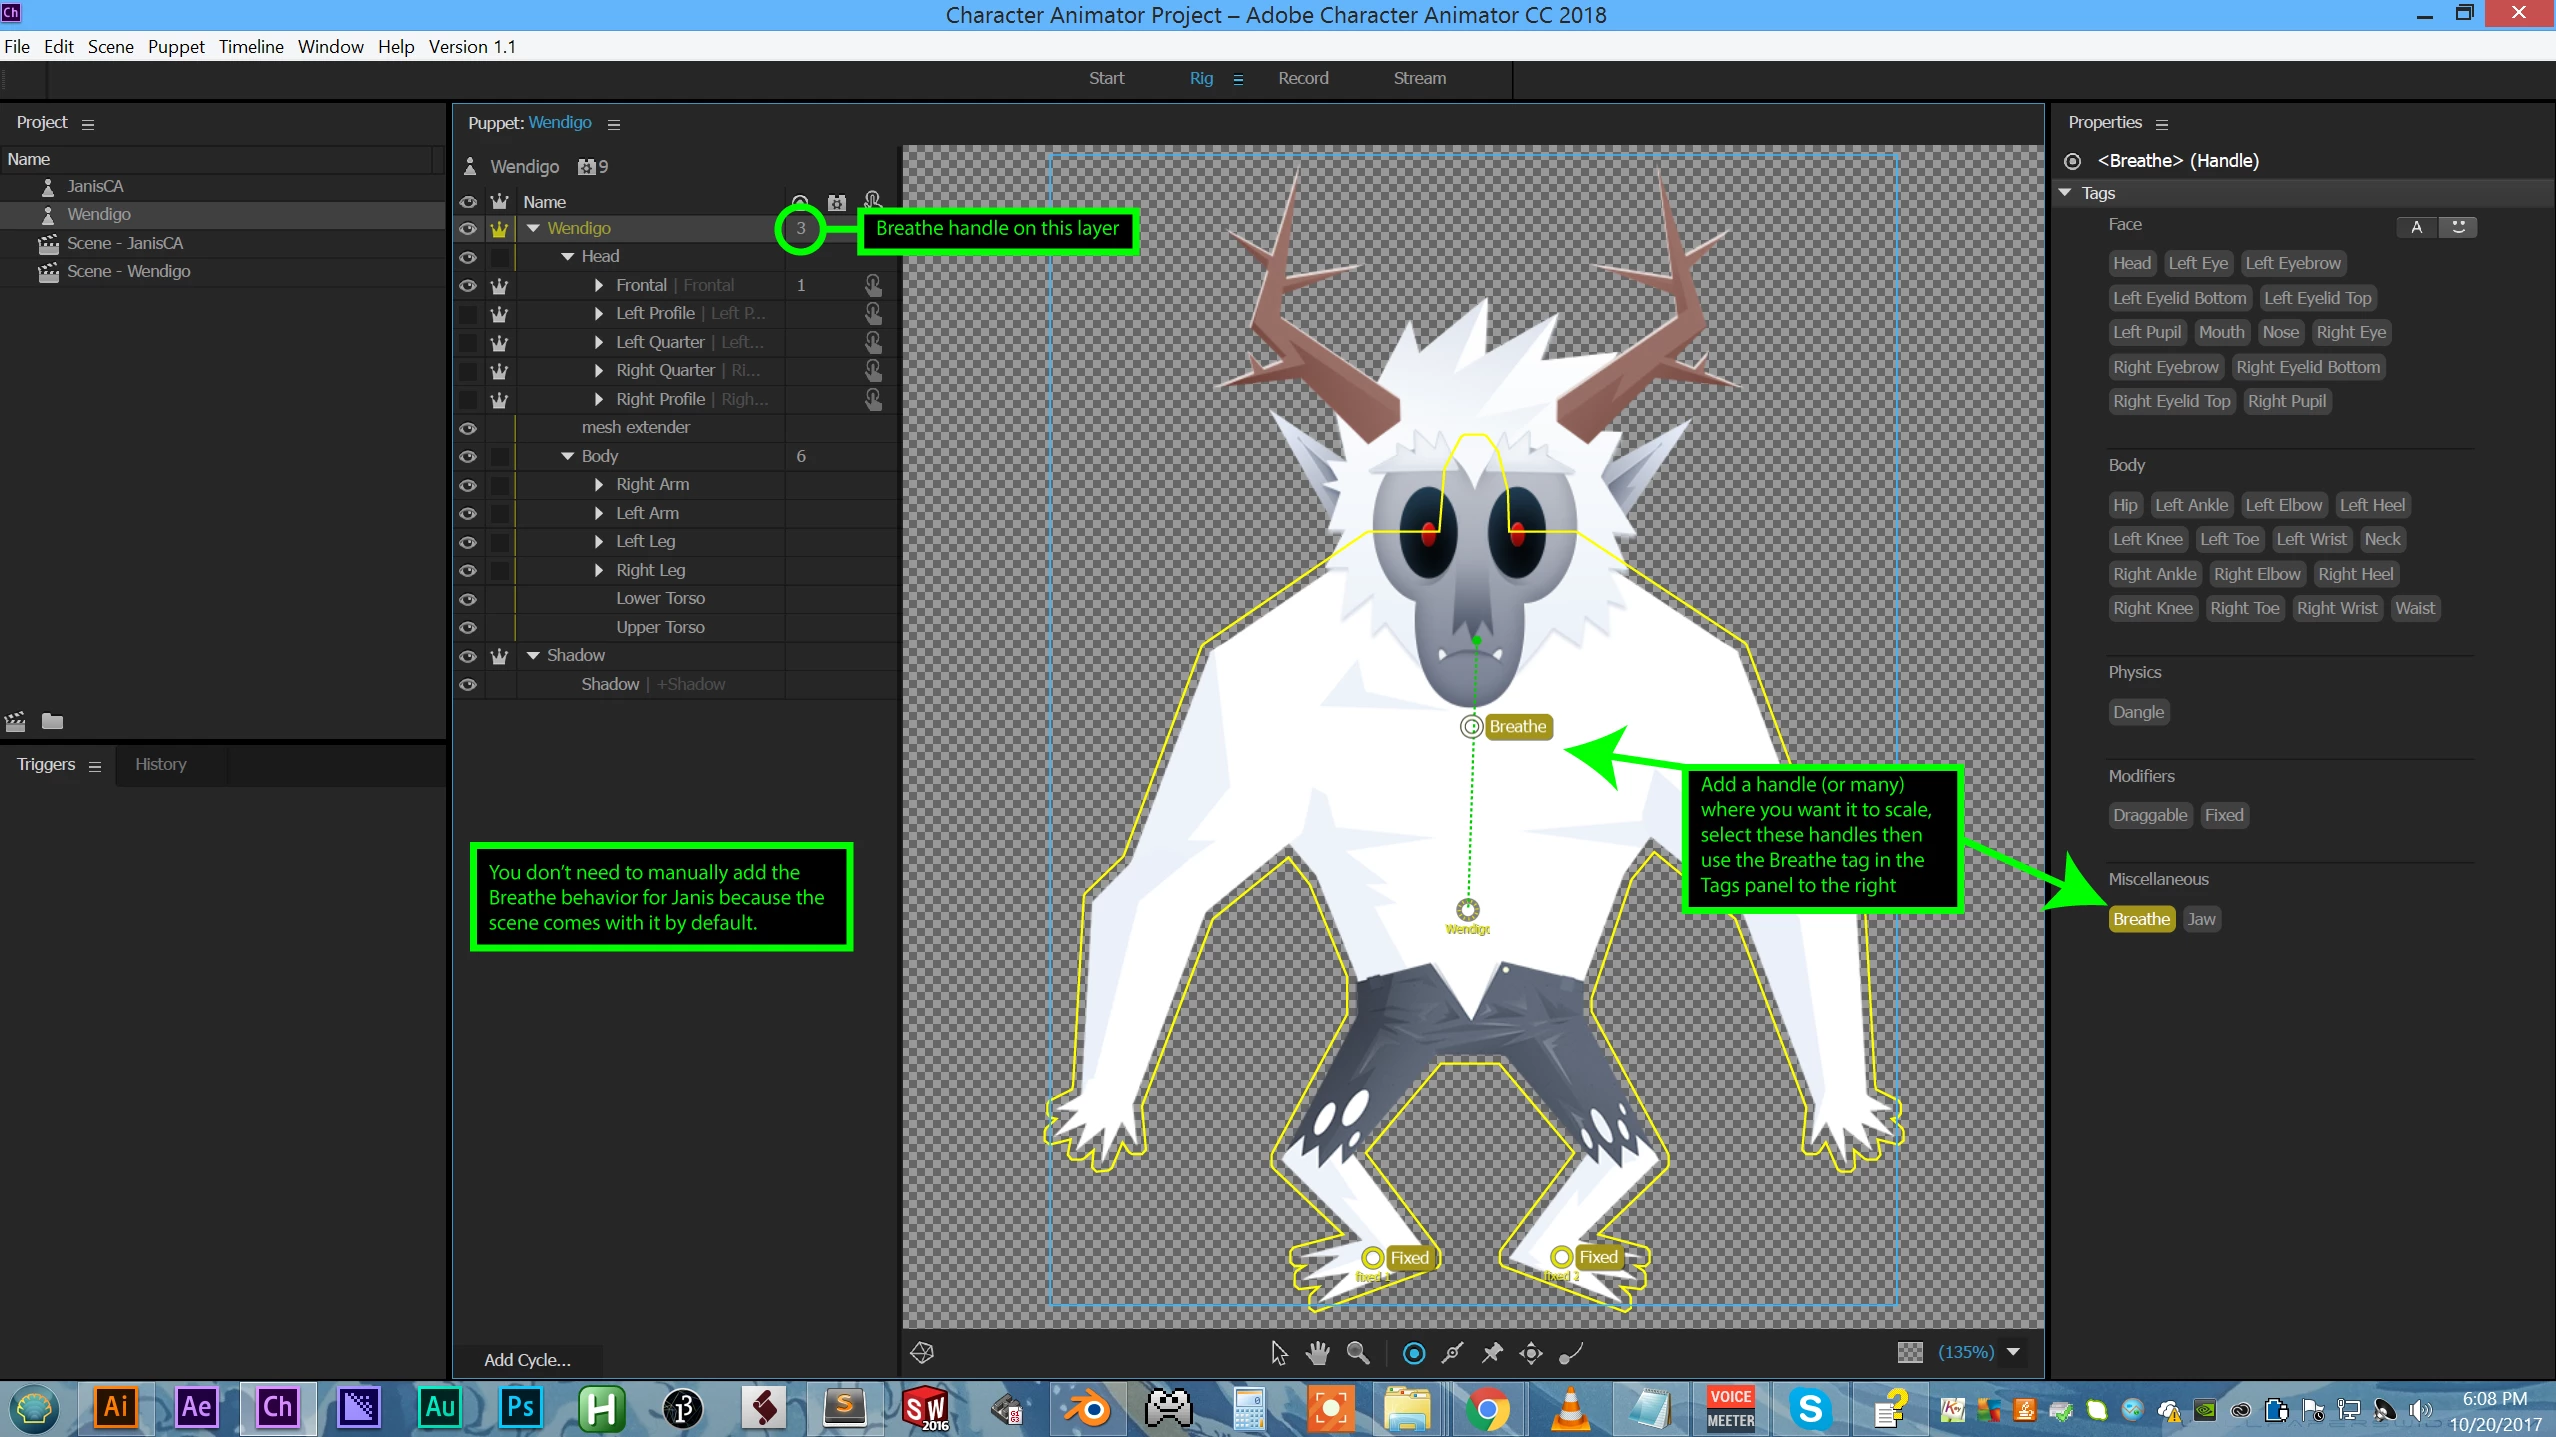Hide the mesh extender layer
Screen dimensions: 2556x1437
pyautogui.click(x=467, y=428)
